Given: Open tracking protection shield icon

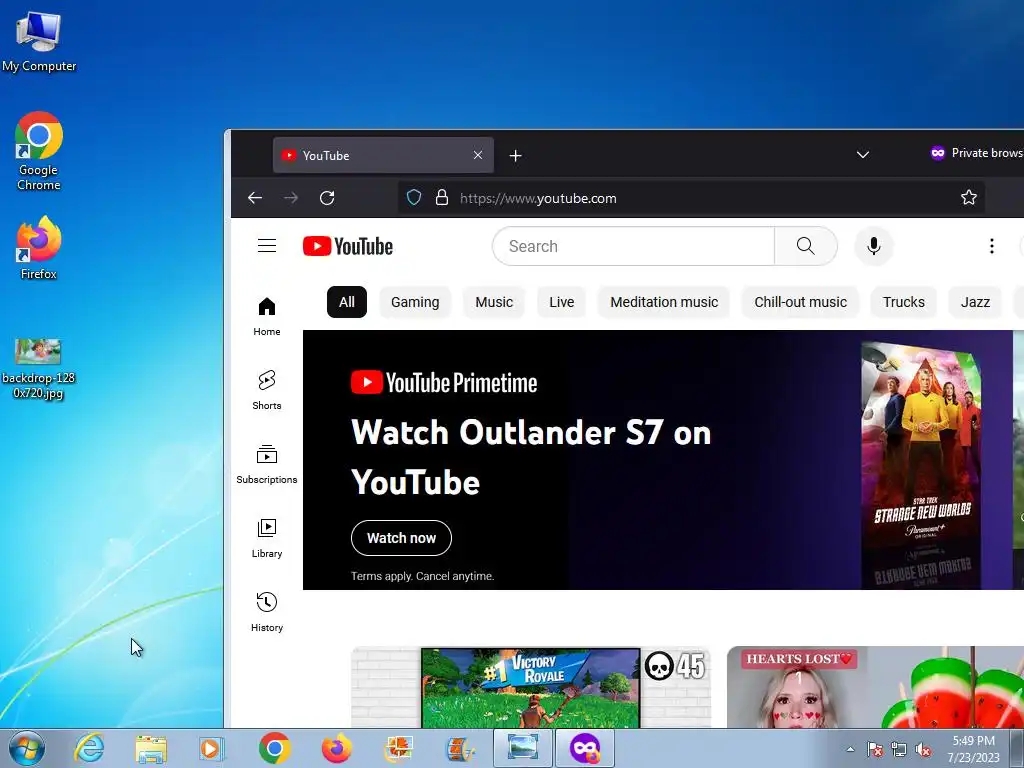Looking at the screenshot, I should pos(413,198).
